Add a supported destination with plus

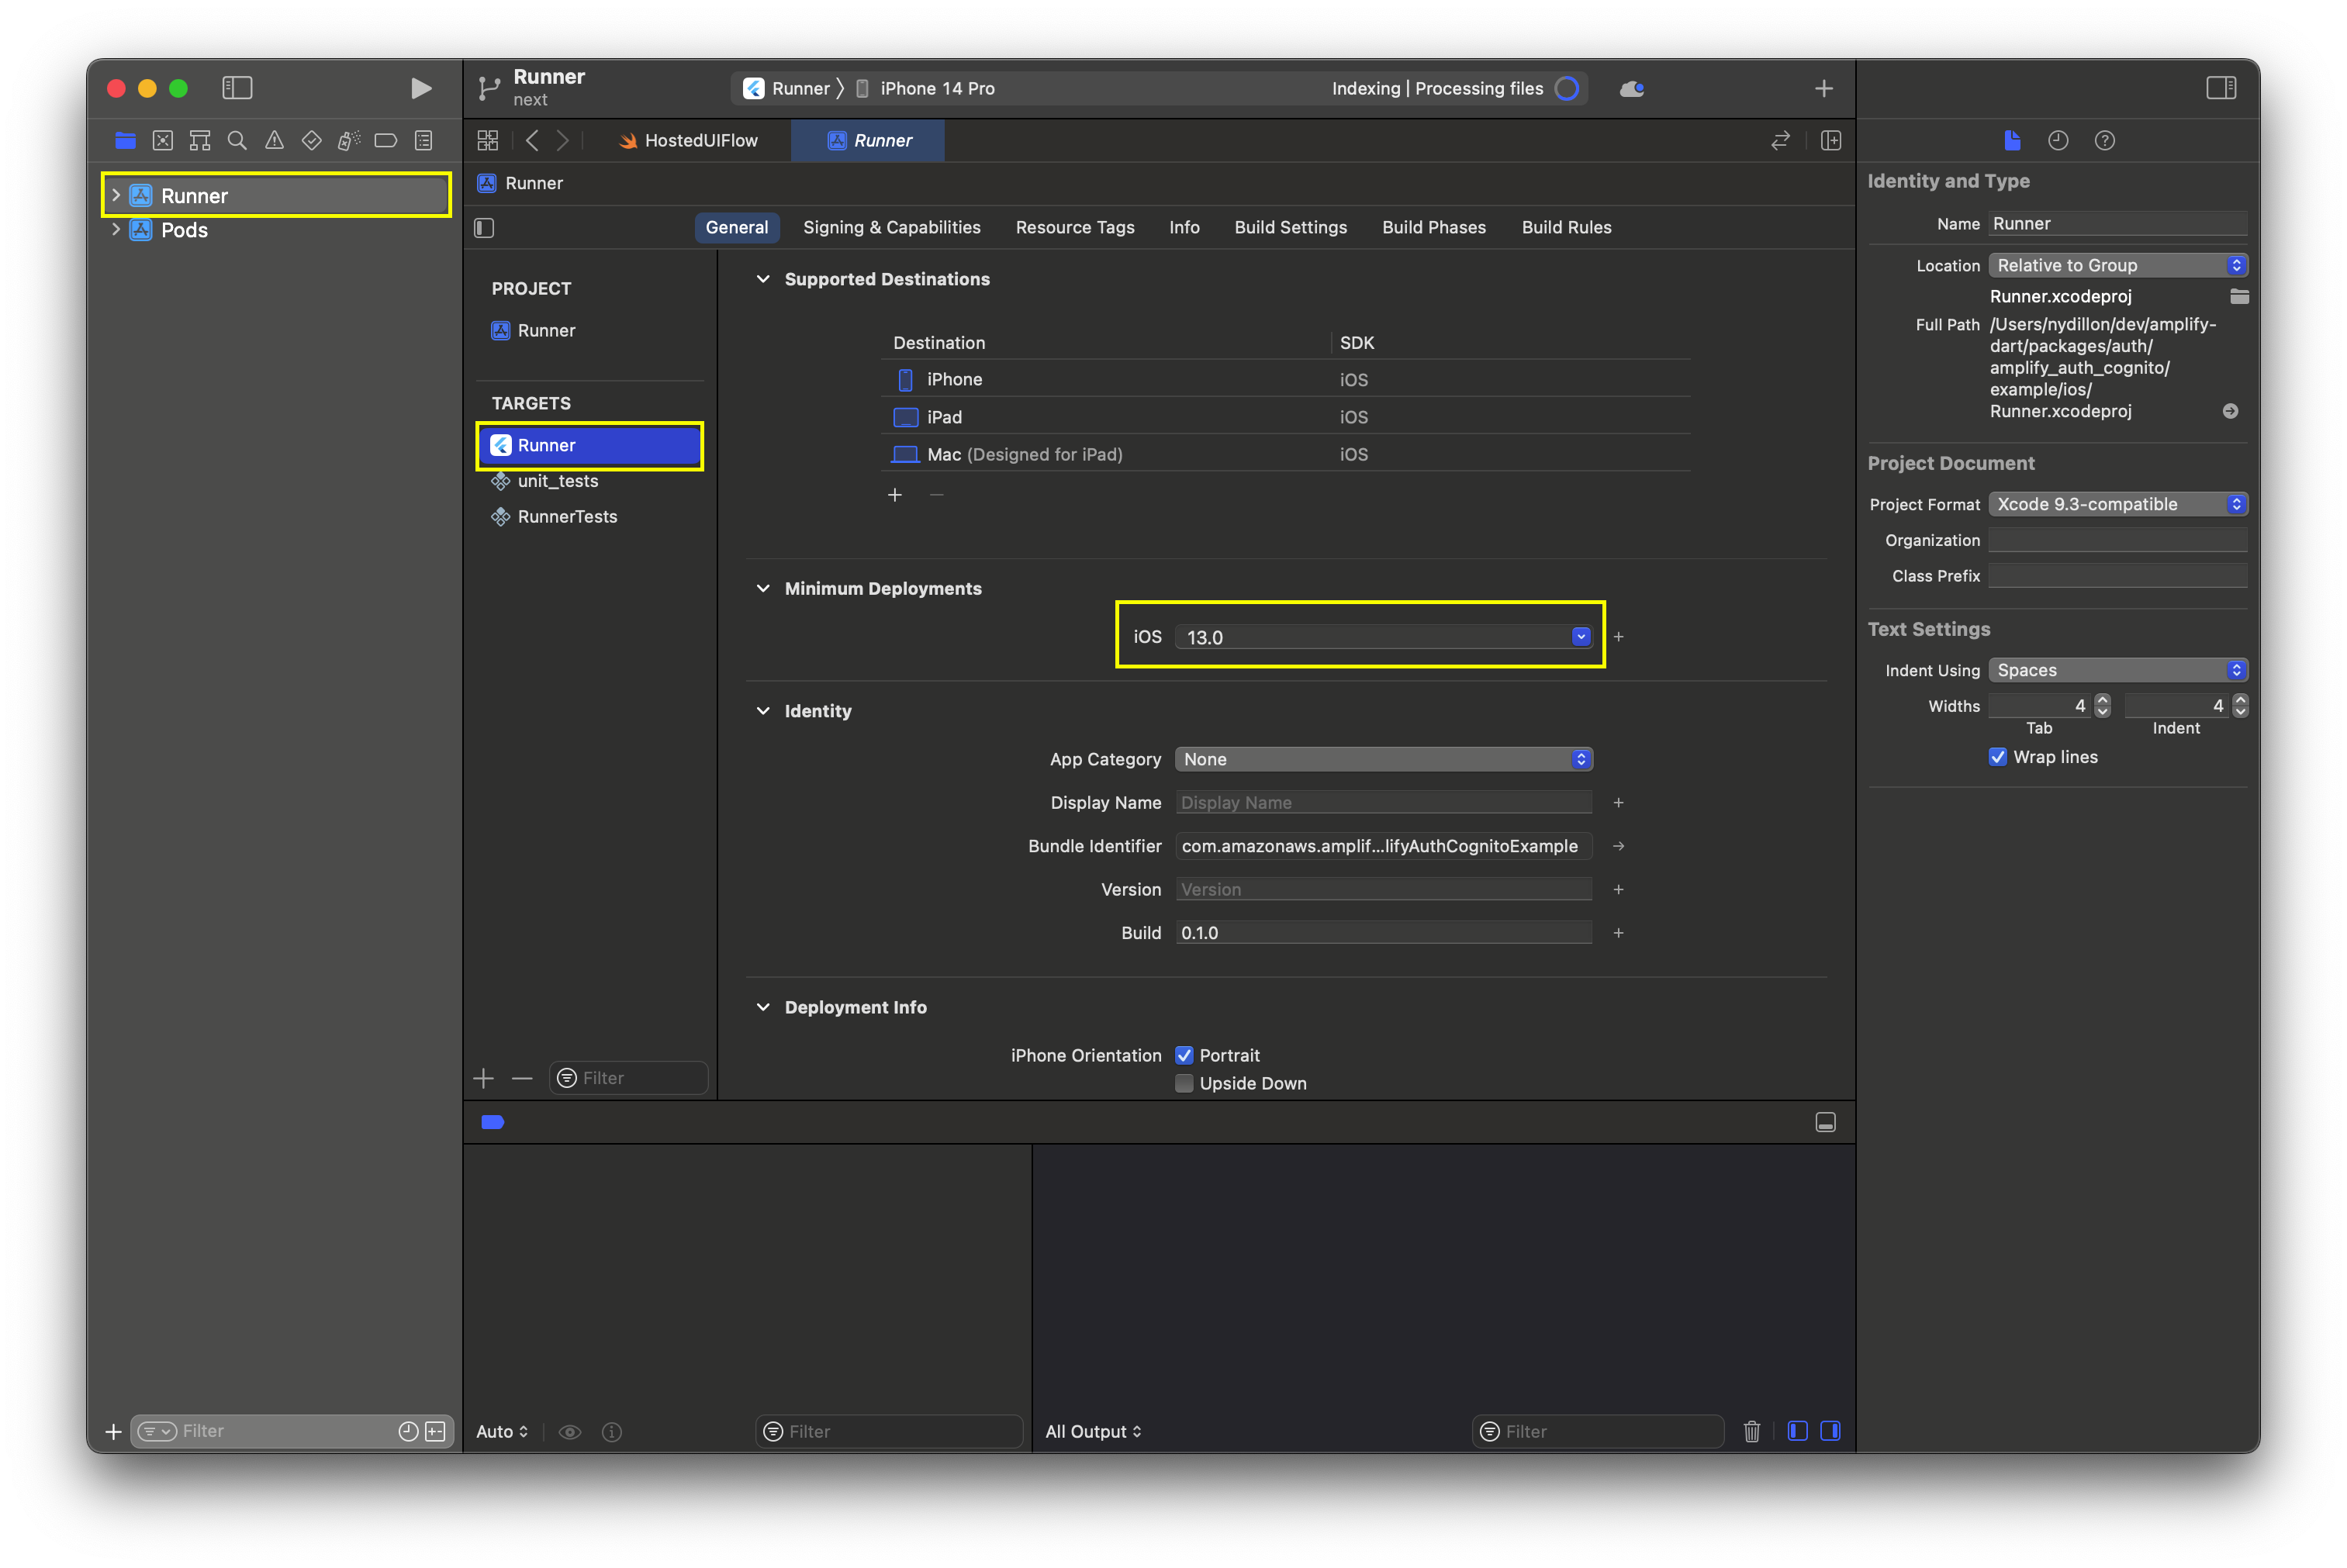click(895, 495)
